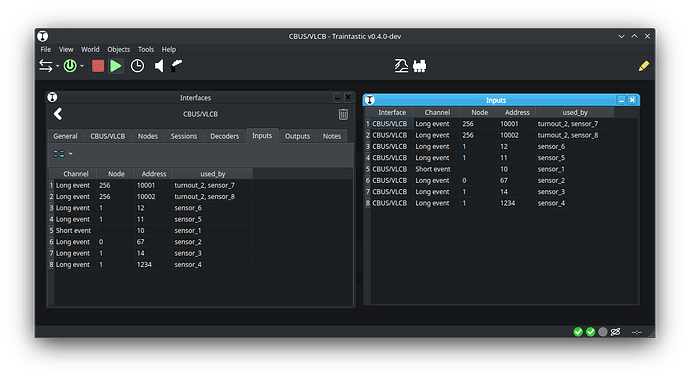Toggle edit mode with the yellow pencil
Image resolution: width=690 pixels, height=378 pixels.
(x=643, y=66)
